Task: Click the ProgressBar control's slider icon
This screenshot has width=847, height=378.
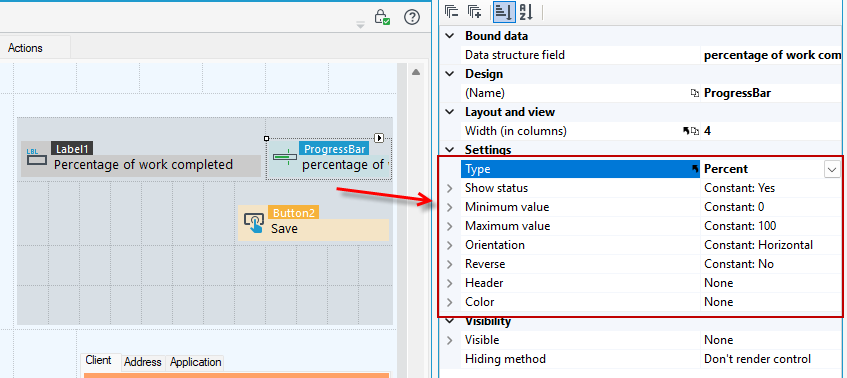Action: click(285, 157)
